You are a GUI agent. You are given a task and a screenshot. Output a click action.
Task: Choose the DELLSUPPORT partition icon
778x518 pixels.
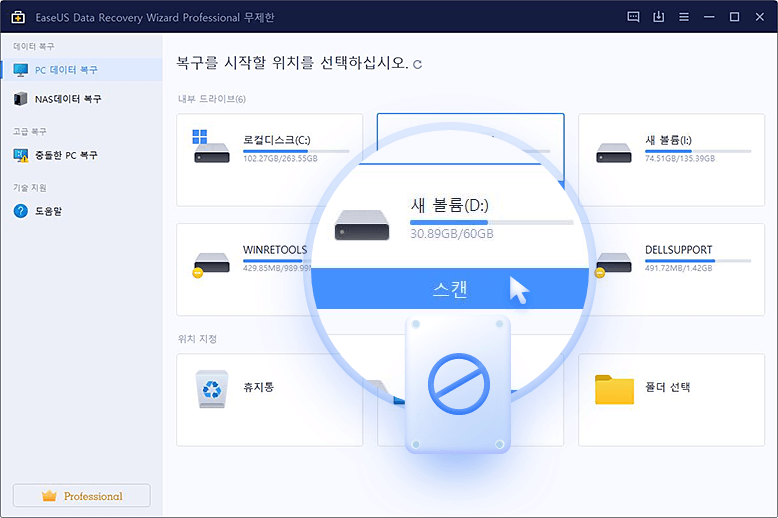click(612, 263)
